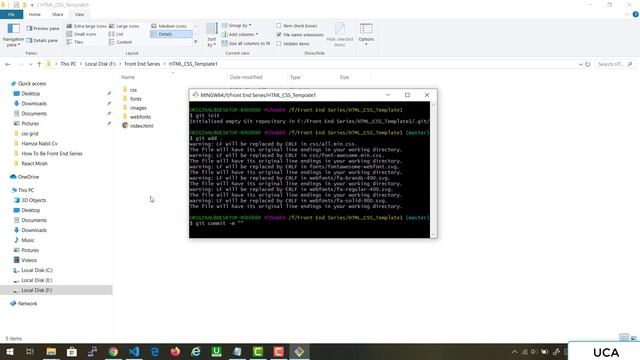Screen dimensions: 640x360
Task: Refresh the current folder view
Action: [x=588, y=64]
